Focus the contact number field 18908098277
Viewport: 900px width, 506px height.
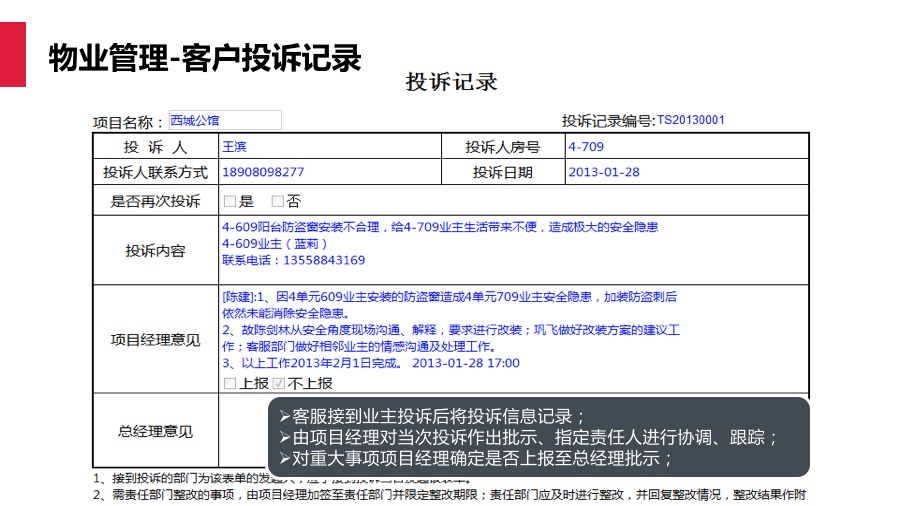(x=330, y=172)
